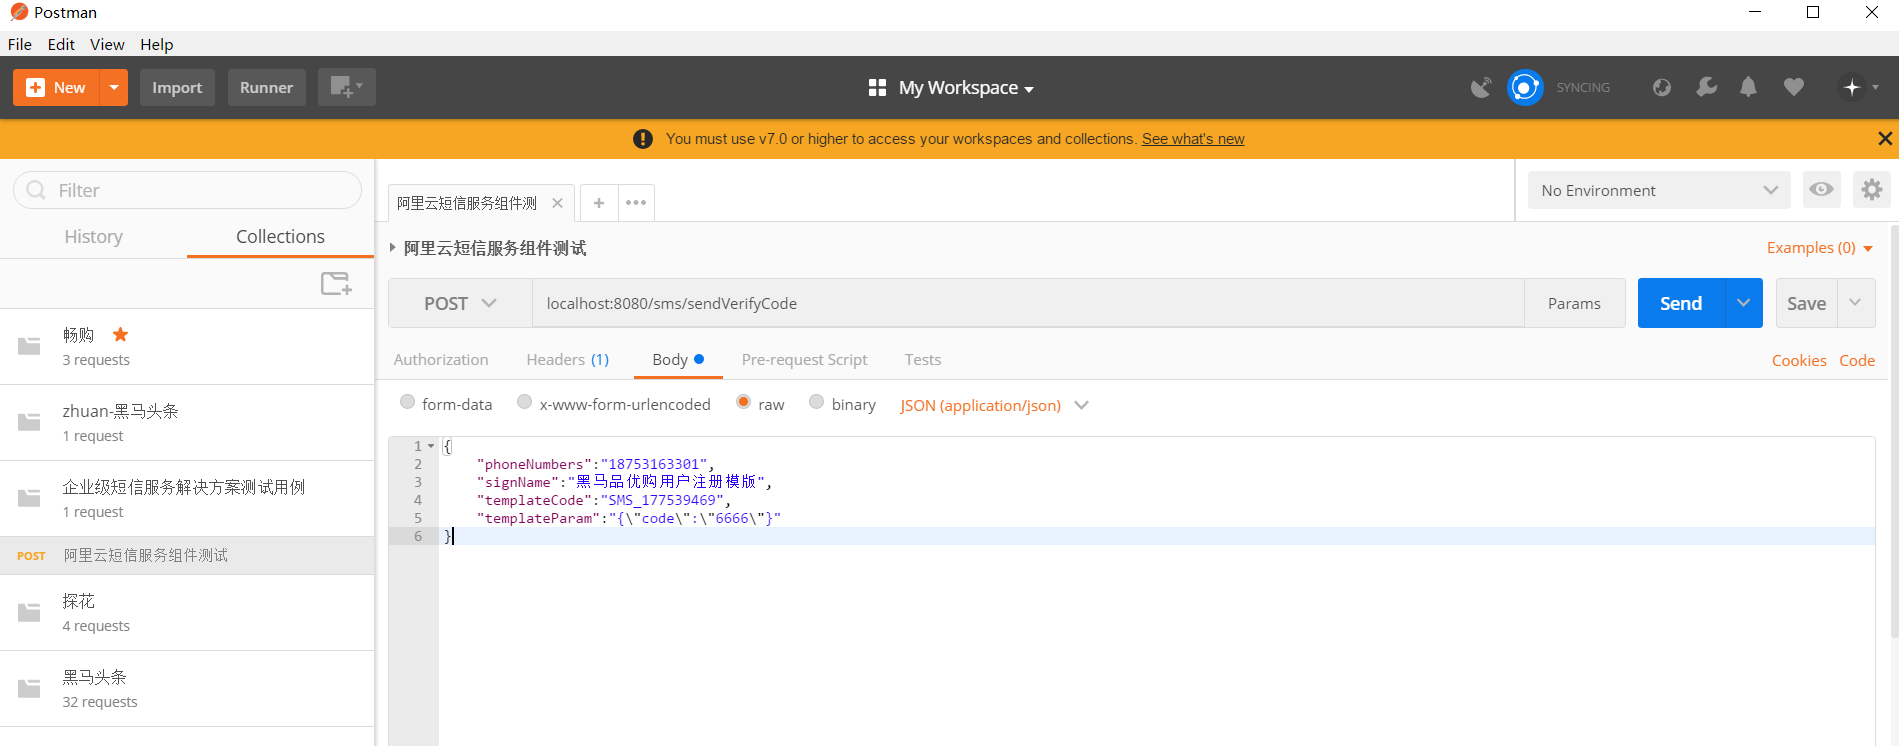The height and width of the screenshot is (746, 1899).
Task: Send the request with Send button
Action: [1681, 303]
